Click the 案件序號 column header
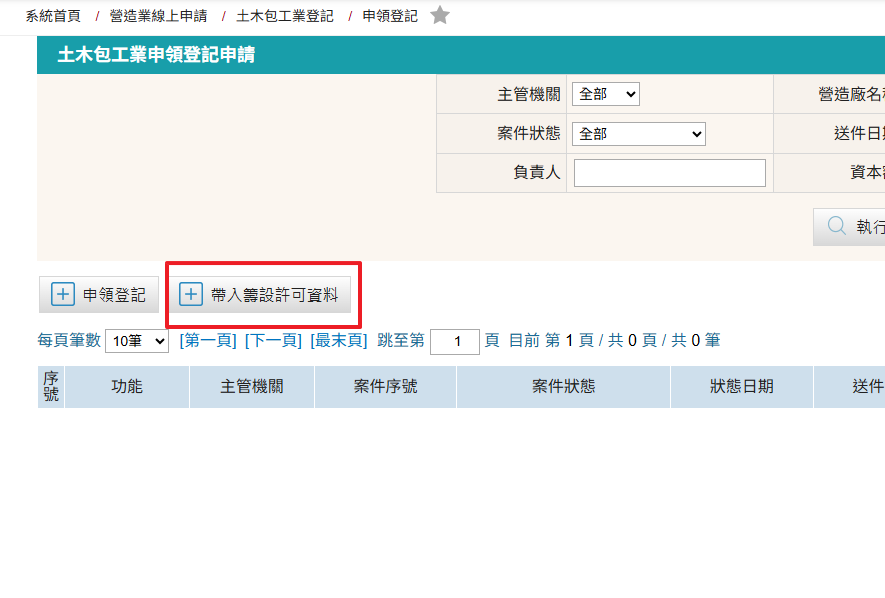Image resolution: width=885 pixels, height=598 pixels. pos(385,387)
